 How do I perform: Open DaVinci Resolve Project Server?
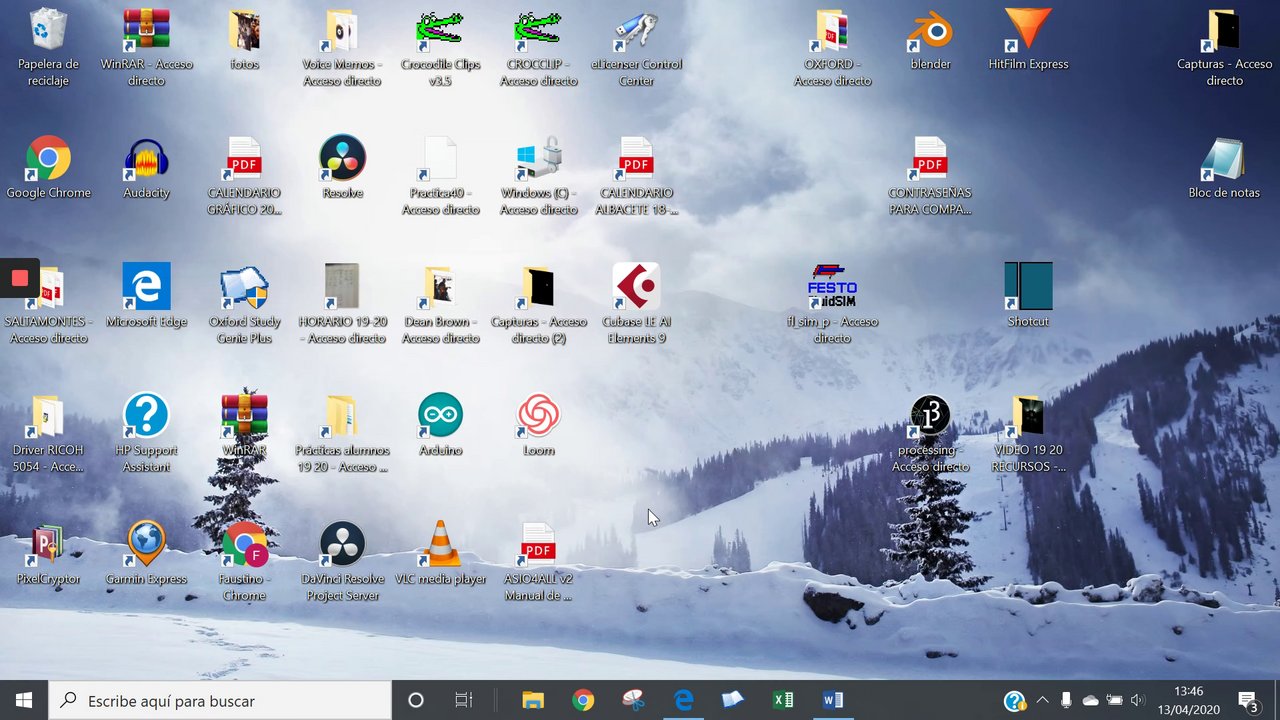click(342, 562)
